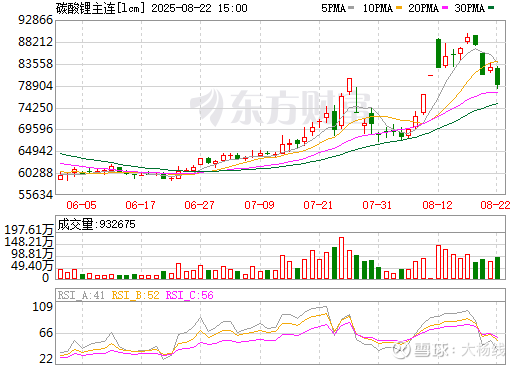
Task: Click the RSI_B:52 indicator label
Action: (135, 295)
